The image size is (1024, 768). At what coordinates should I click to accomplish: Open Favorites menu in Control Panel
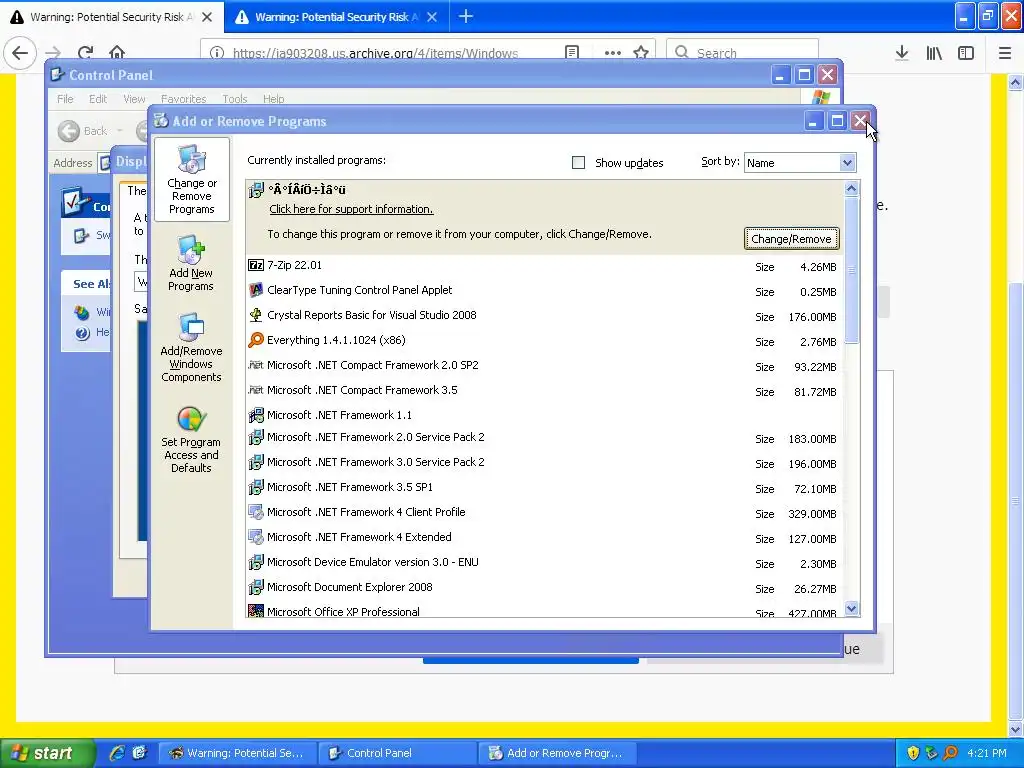coord(184,99)
